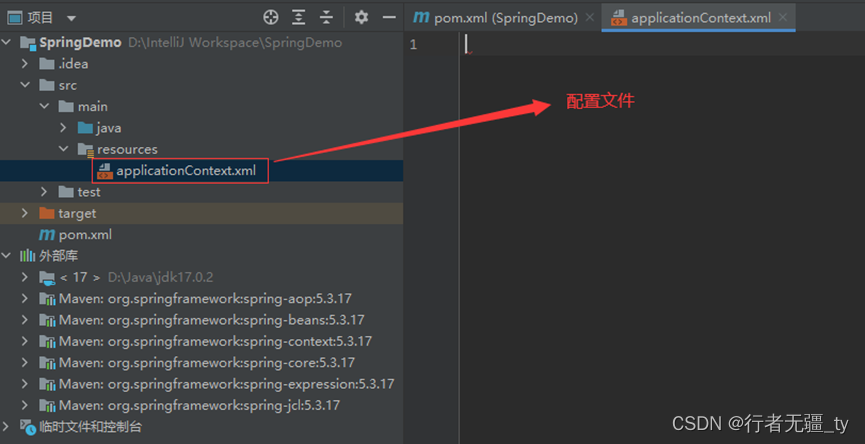Click the Select Opened File locate icon

pos(271,18)
